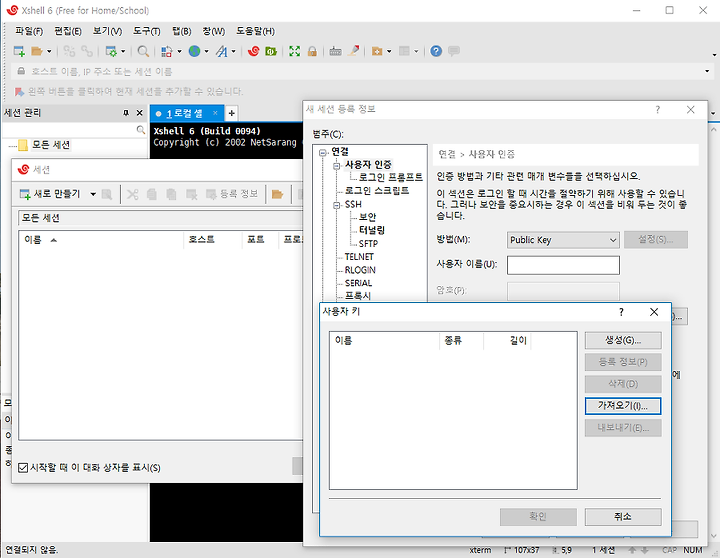
Task: Collapse the '연결' tree node
Action: coord(323,152)
